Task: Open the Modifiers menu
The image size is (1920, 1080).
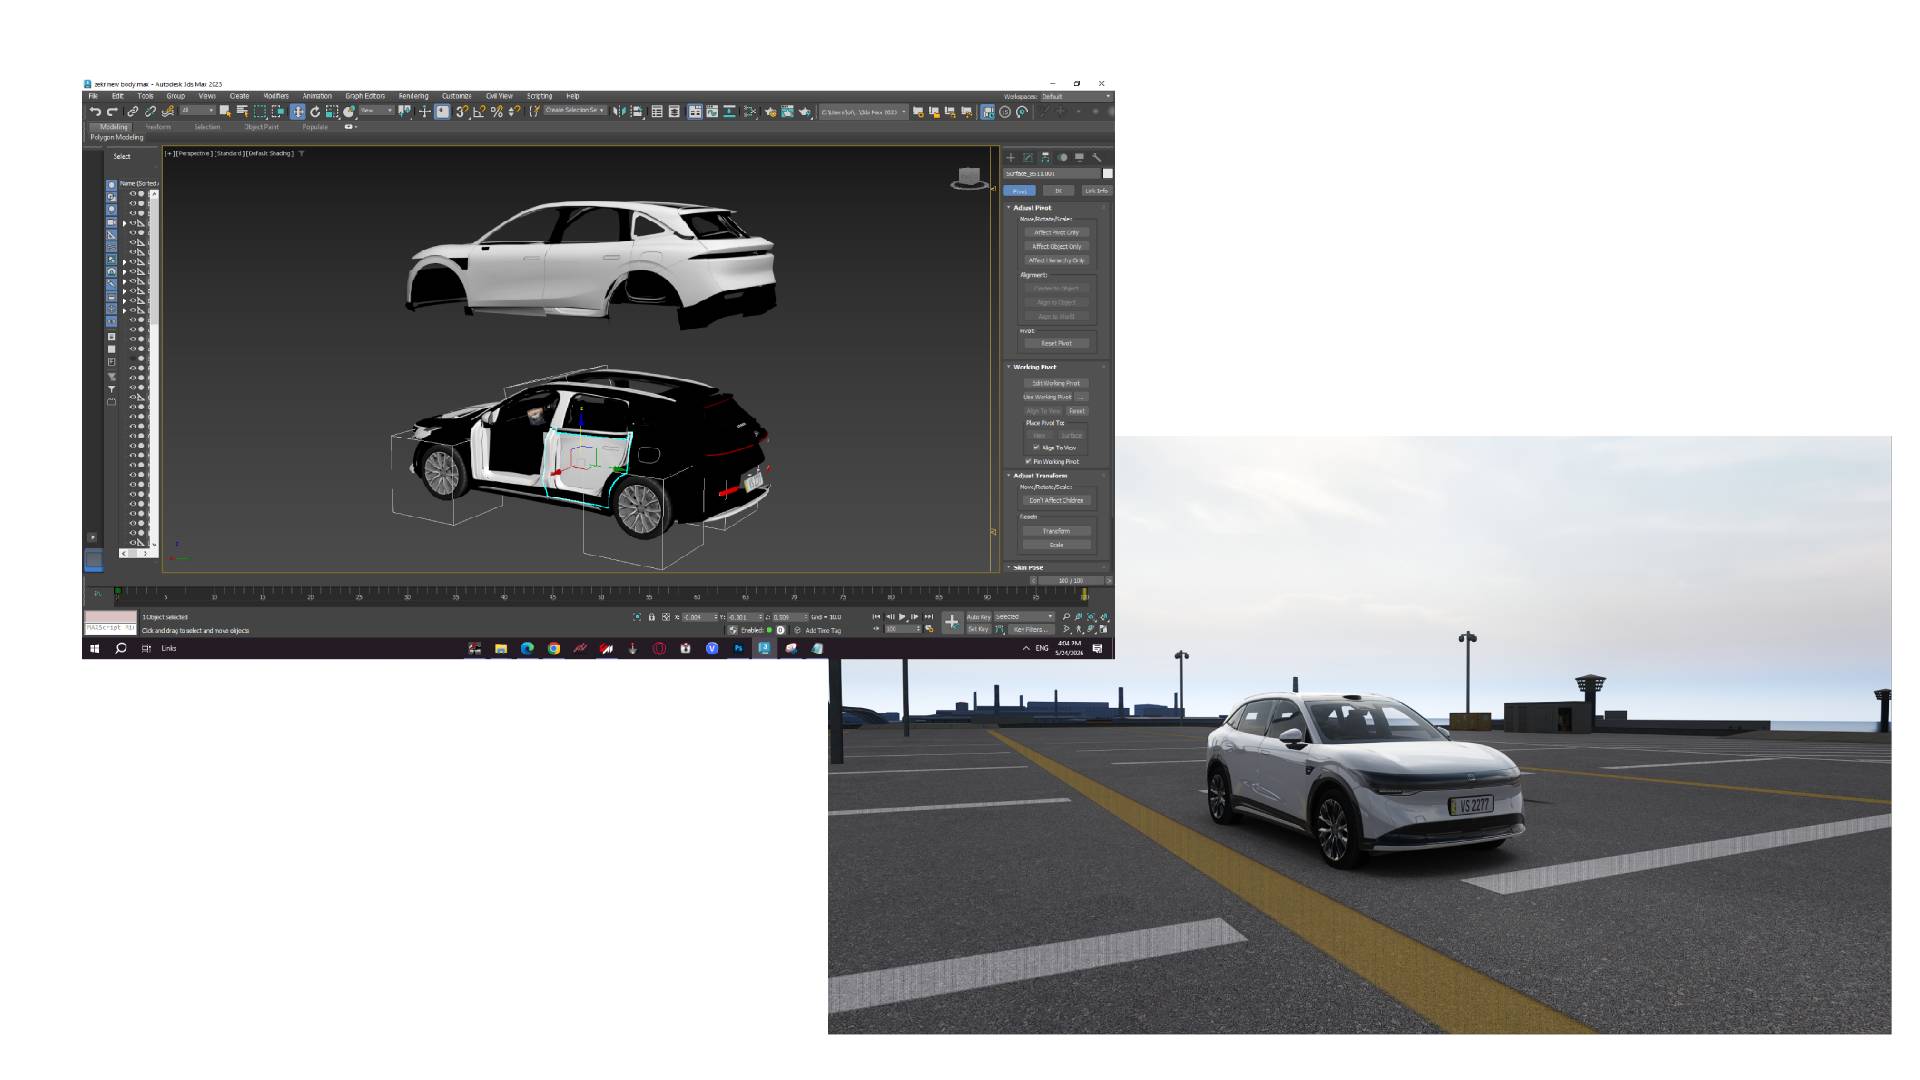Action: pos(276,96)
